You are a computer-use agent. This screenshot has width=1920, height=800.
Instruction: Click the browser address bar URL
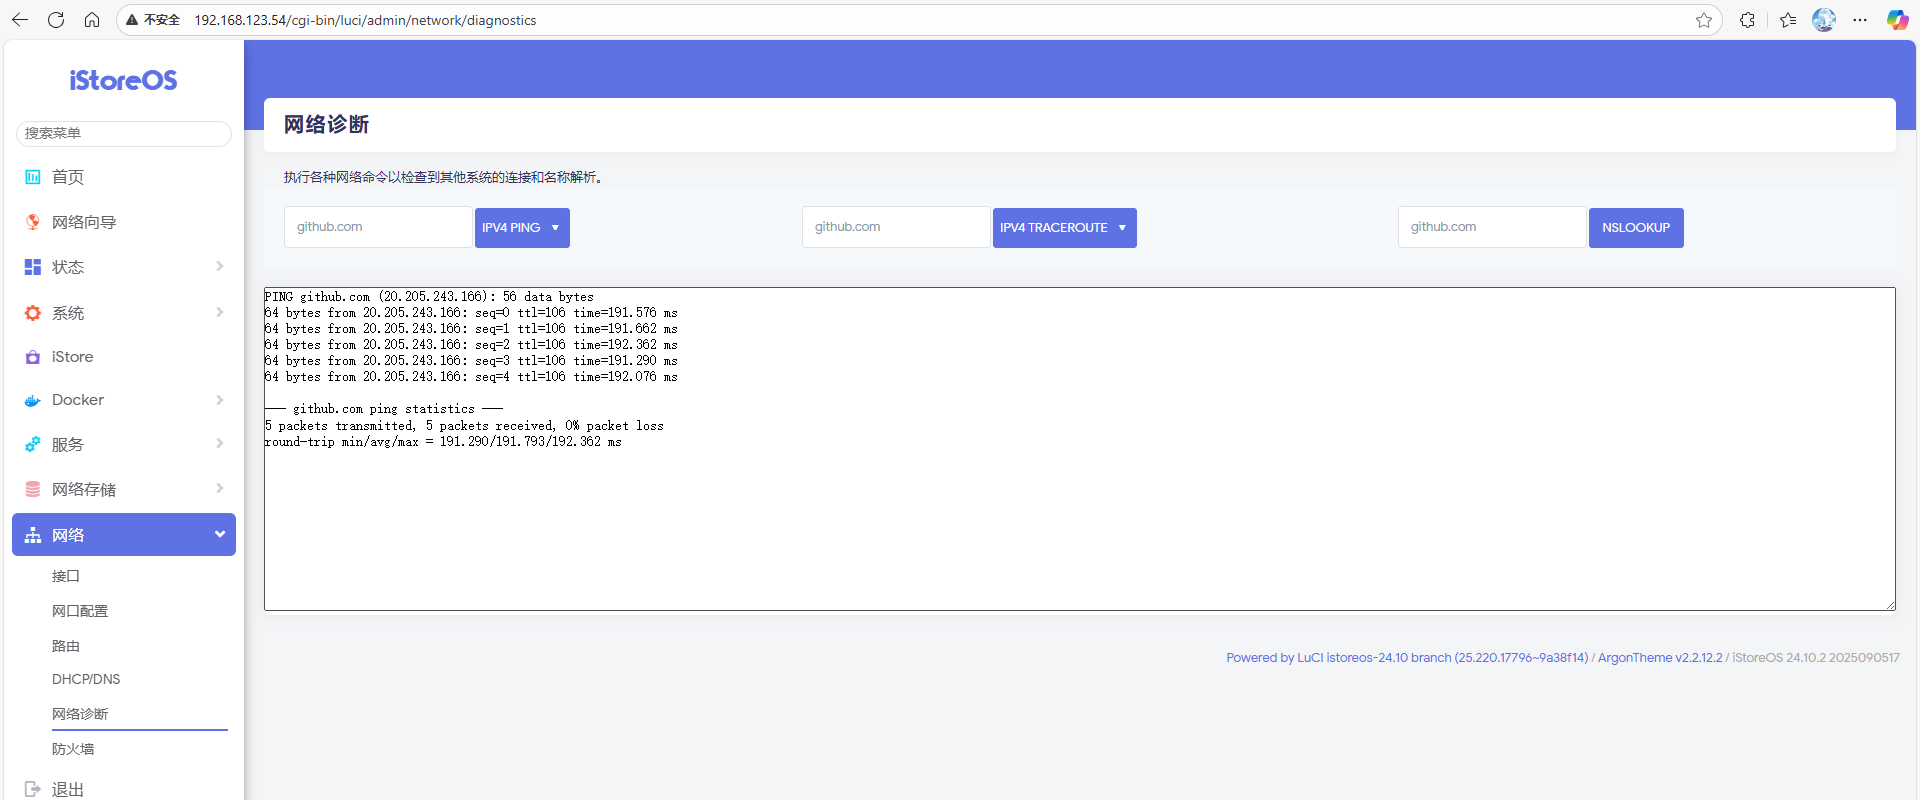pyautogui.click(x=365, y=20)
